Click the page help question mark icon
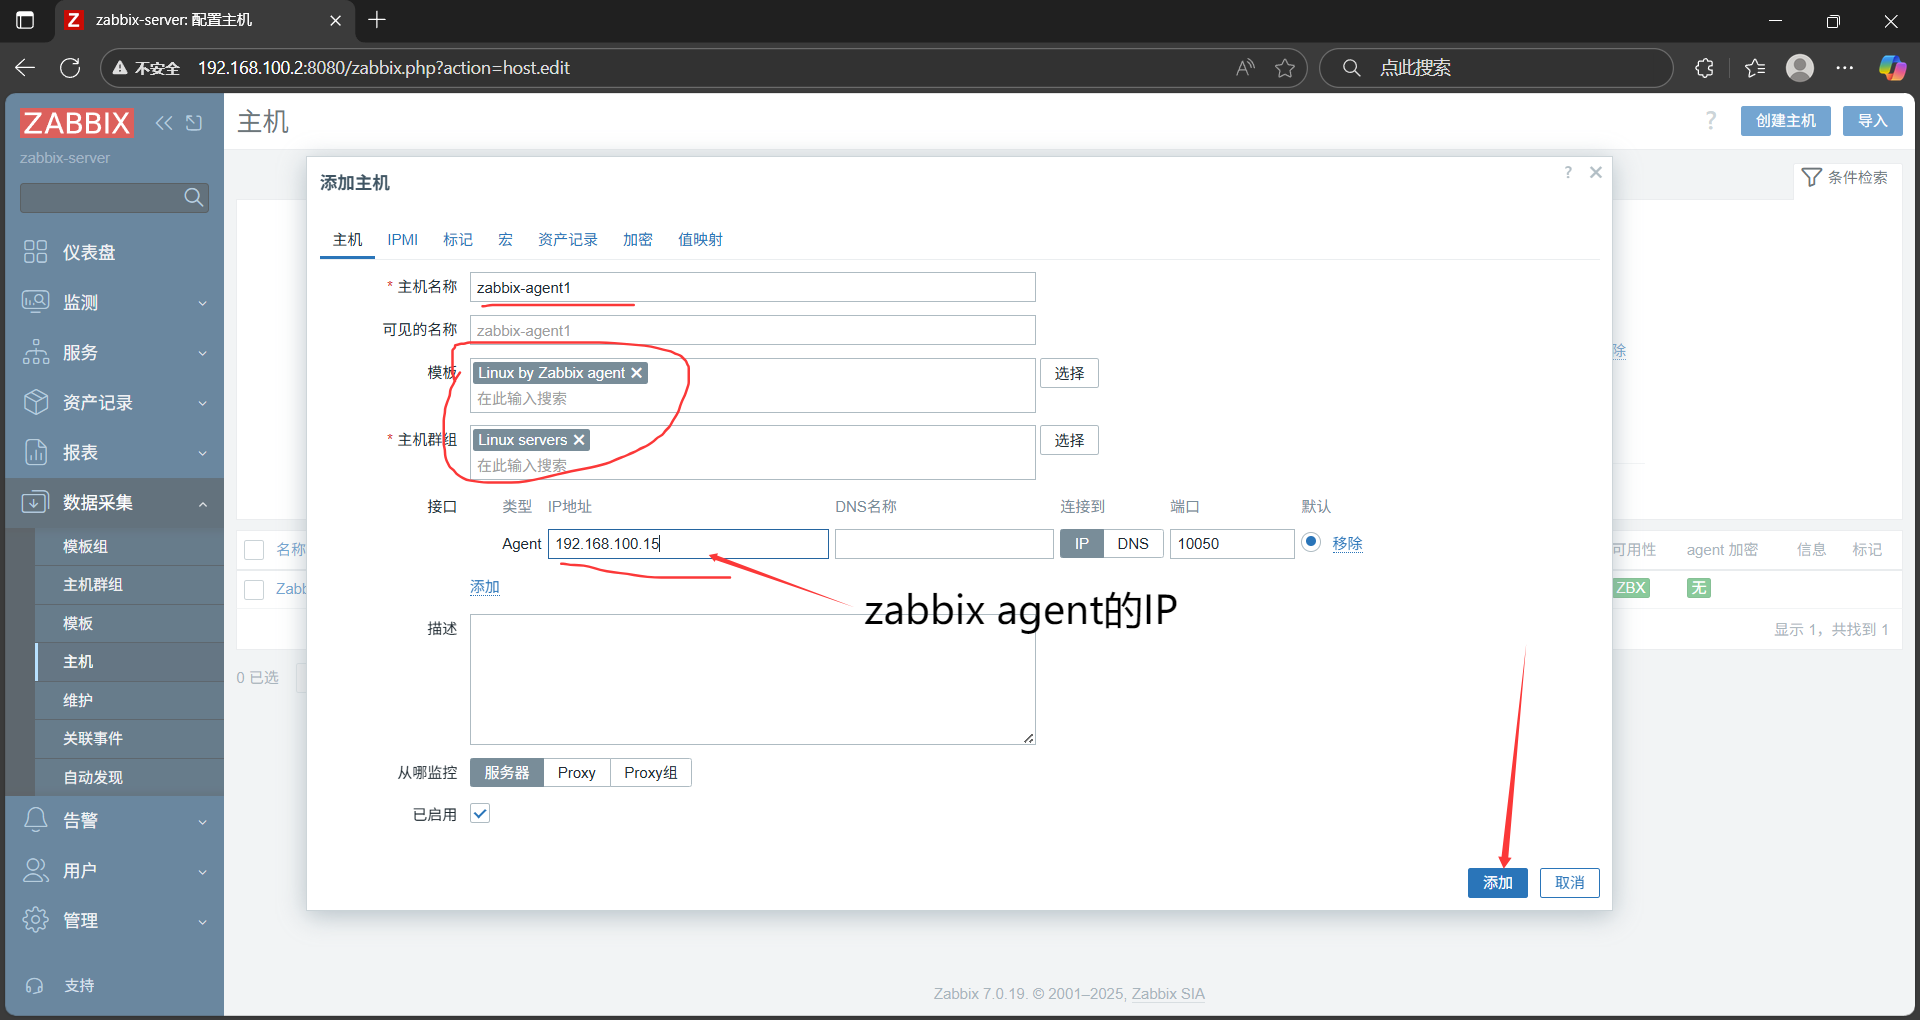 (1711, 121)
